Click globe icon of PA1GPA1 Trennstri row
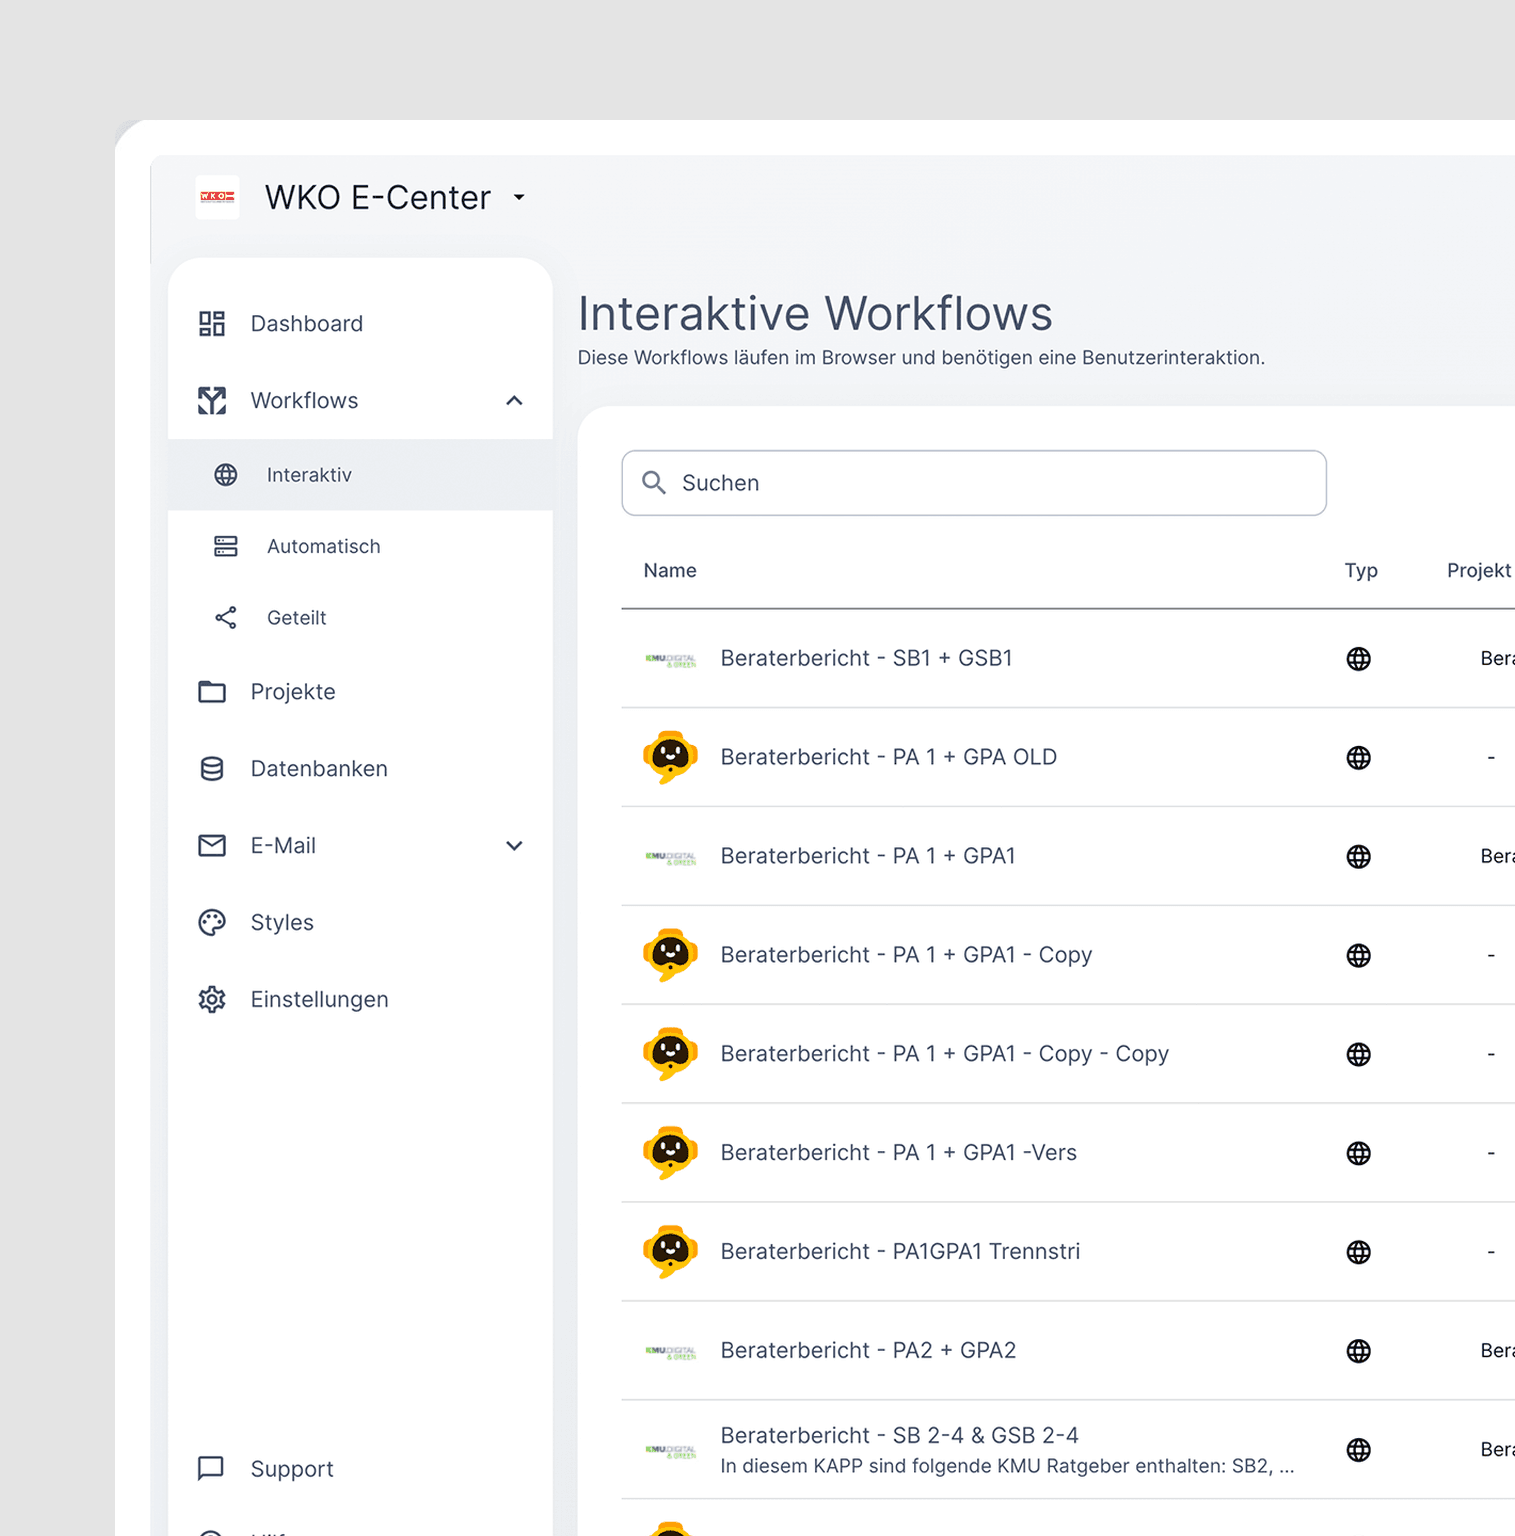Image resolution: width=1515 pixels, height=1536 pixels. pos(1358,1253)
